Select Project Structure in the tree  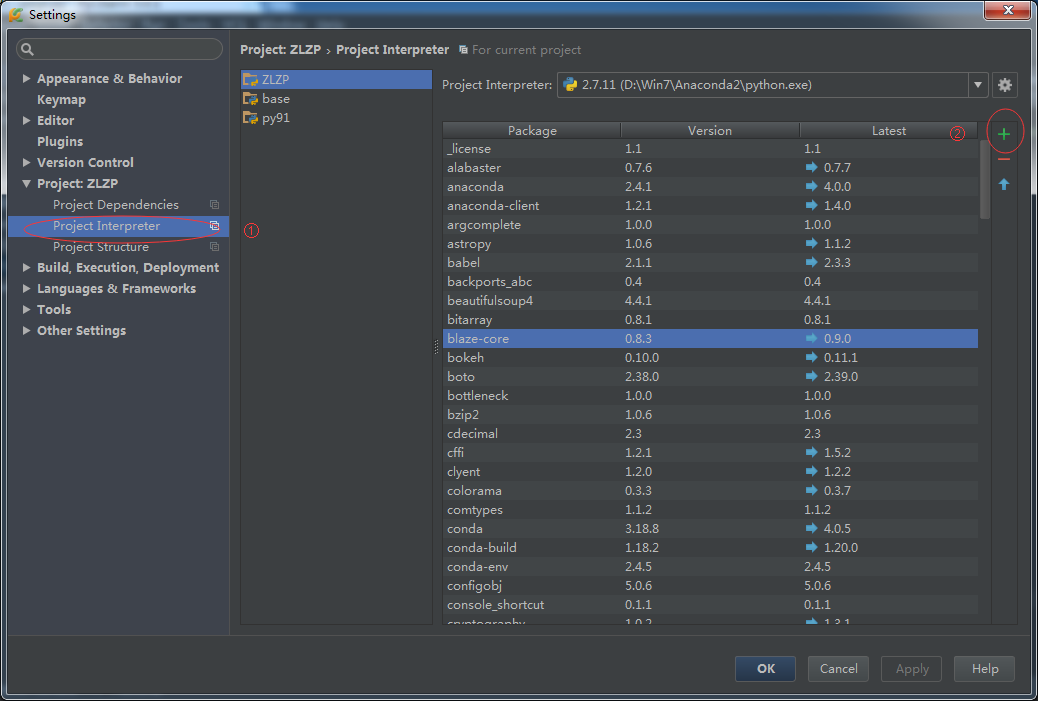coord(101,246)
